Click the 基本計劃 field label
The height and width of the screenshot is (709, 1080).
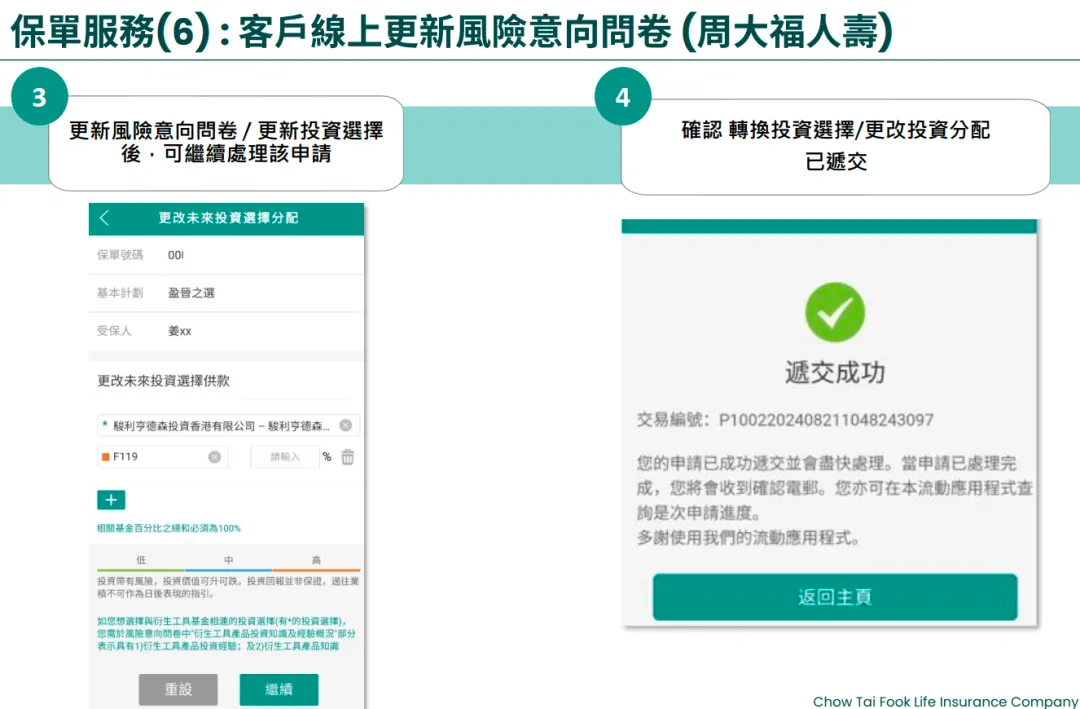click(x=120, y=293)
